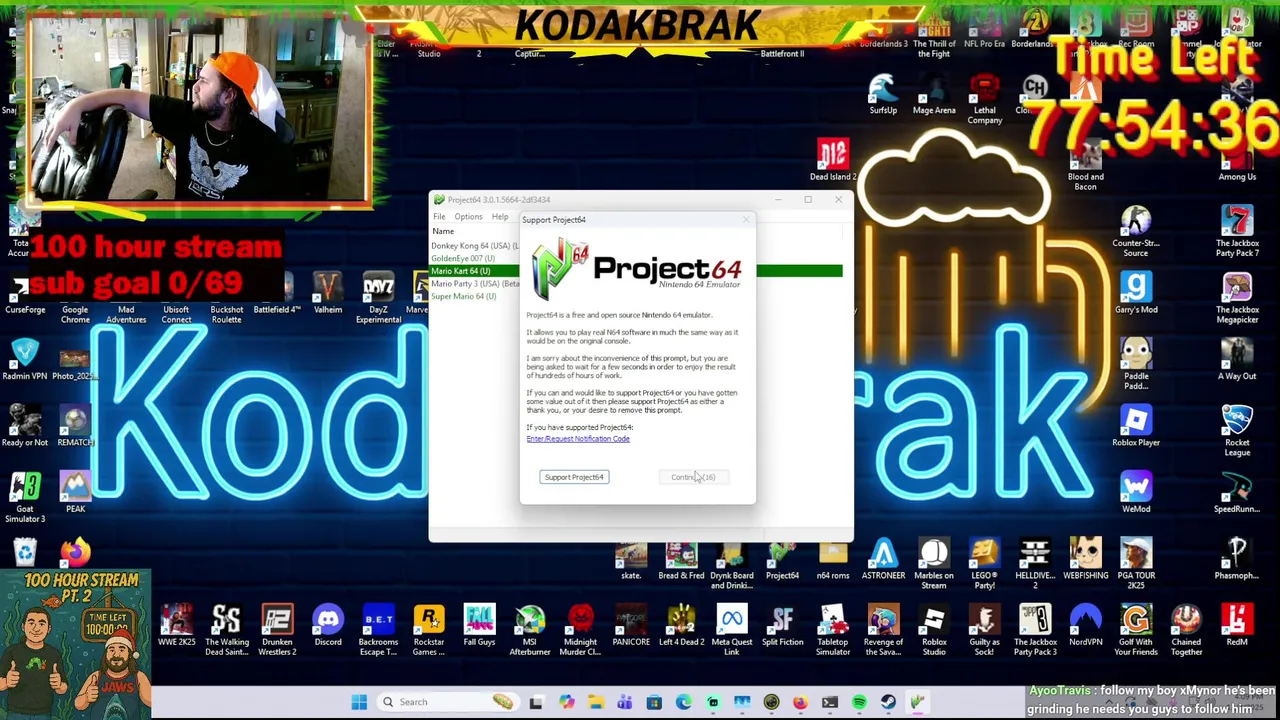
Task: Open Discord desktop icon
Action: 328,628
